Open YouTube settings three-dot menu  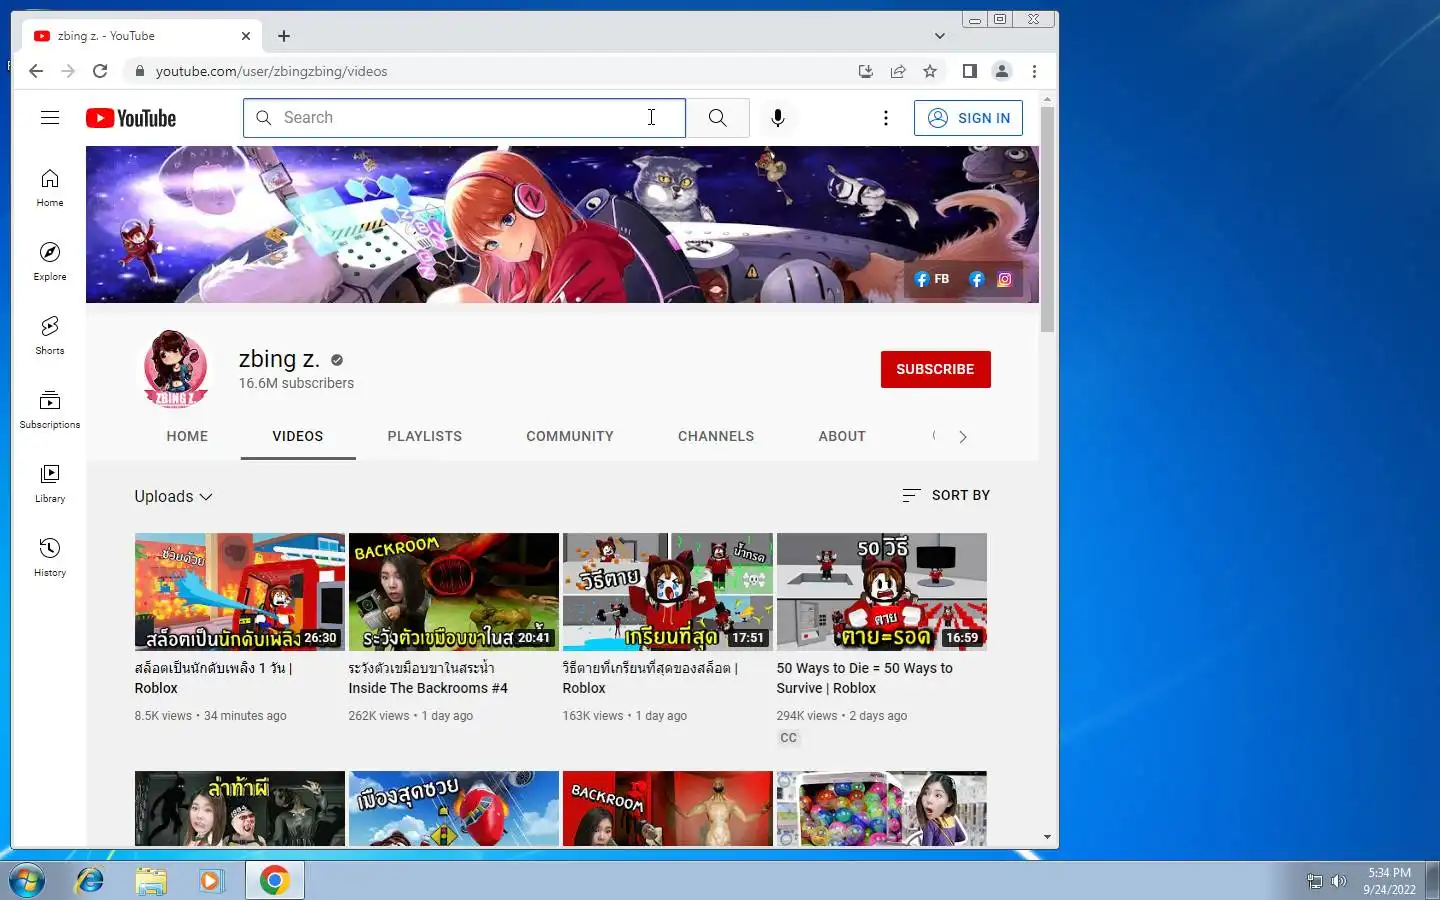(885, 118)
